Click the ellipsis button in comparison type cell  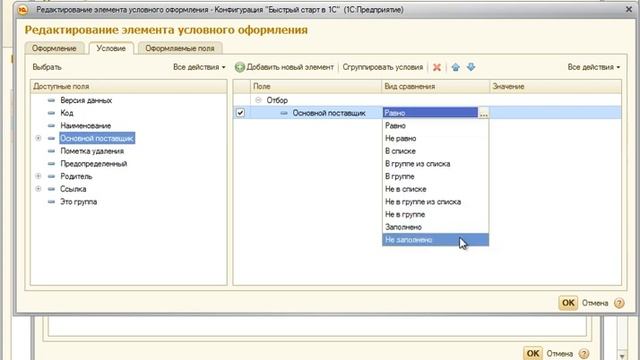pyautogui.click(x=483, y=113)
